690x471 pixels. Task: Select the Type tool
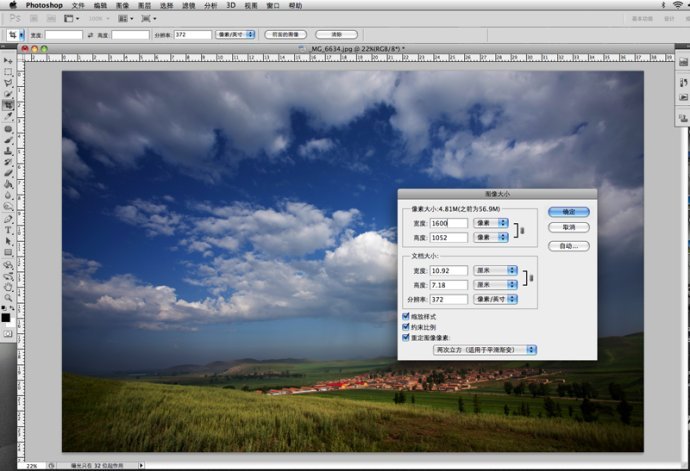click(x=8, y=229)
